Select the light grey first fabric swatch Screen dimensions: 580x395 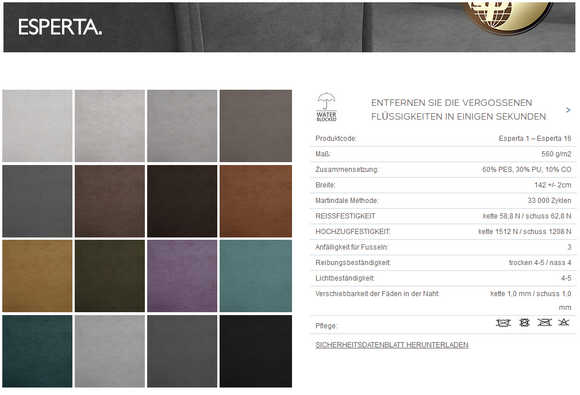point(37,126)
